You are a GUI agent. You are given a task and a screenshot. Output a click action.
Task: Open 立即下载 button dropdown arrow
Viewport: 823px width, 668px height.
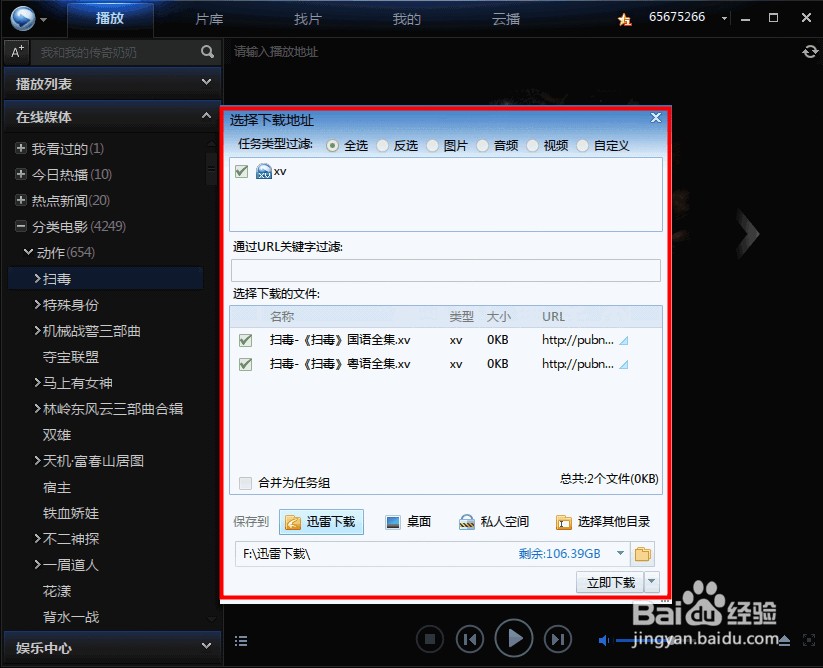(651, 582)
